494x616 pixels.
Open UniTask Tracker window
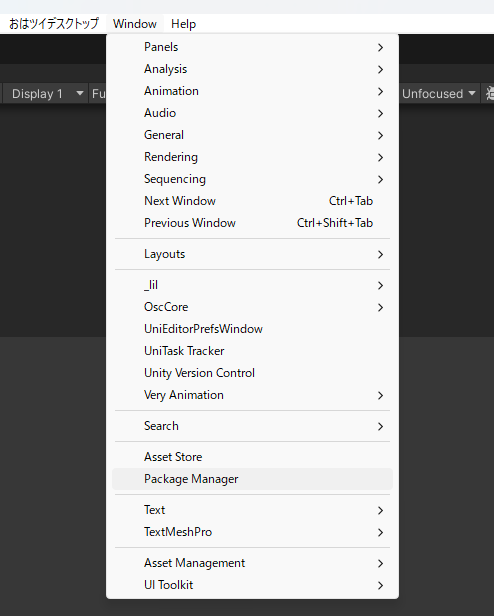tap(252, 351)
